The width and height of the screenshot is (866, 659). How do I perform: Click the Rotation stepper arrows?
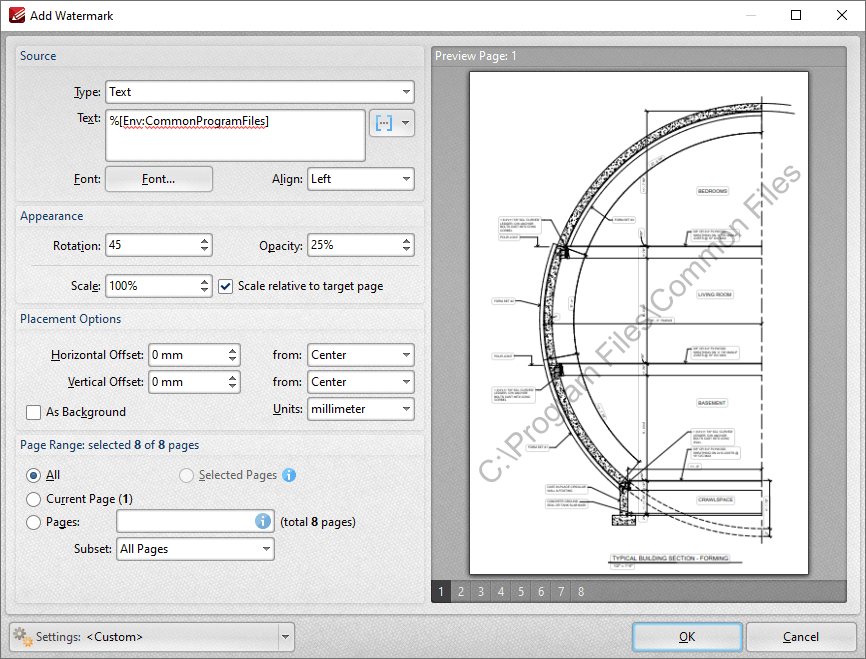(x=204, y=245)
